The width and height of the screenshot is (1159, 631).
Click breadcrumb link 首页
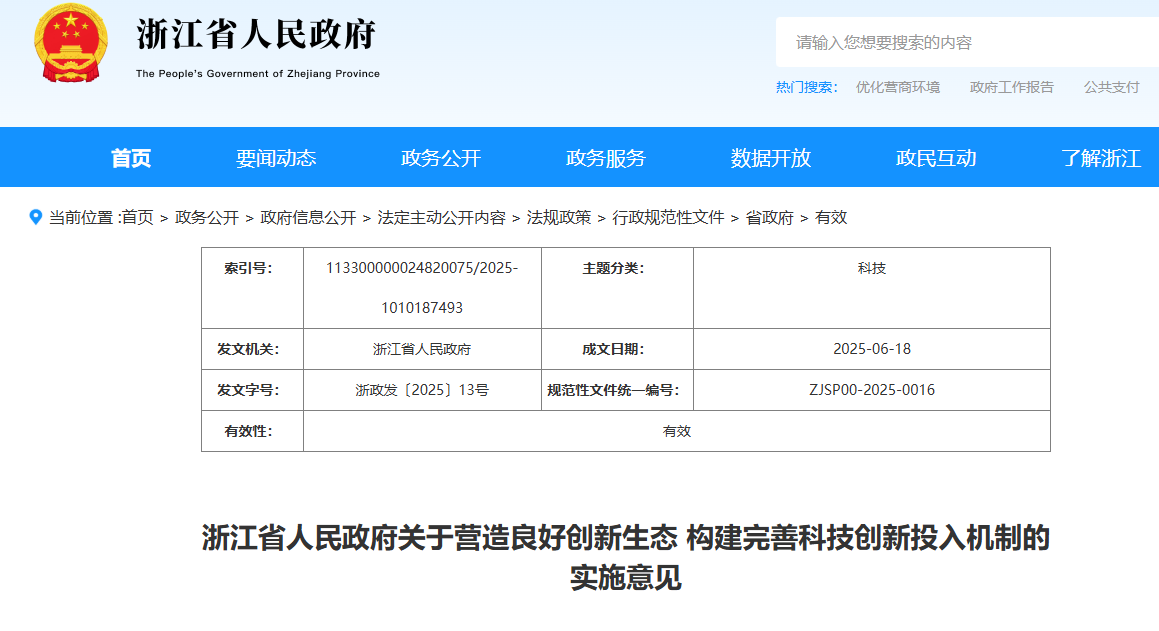tap(137, 217)
